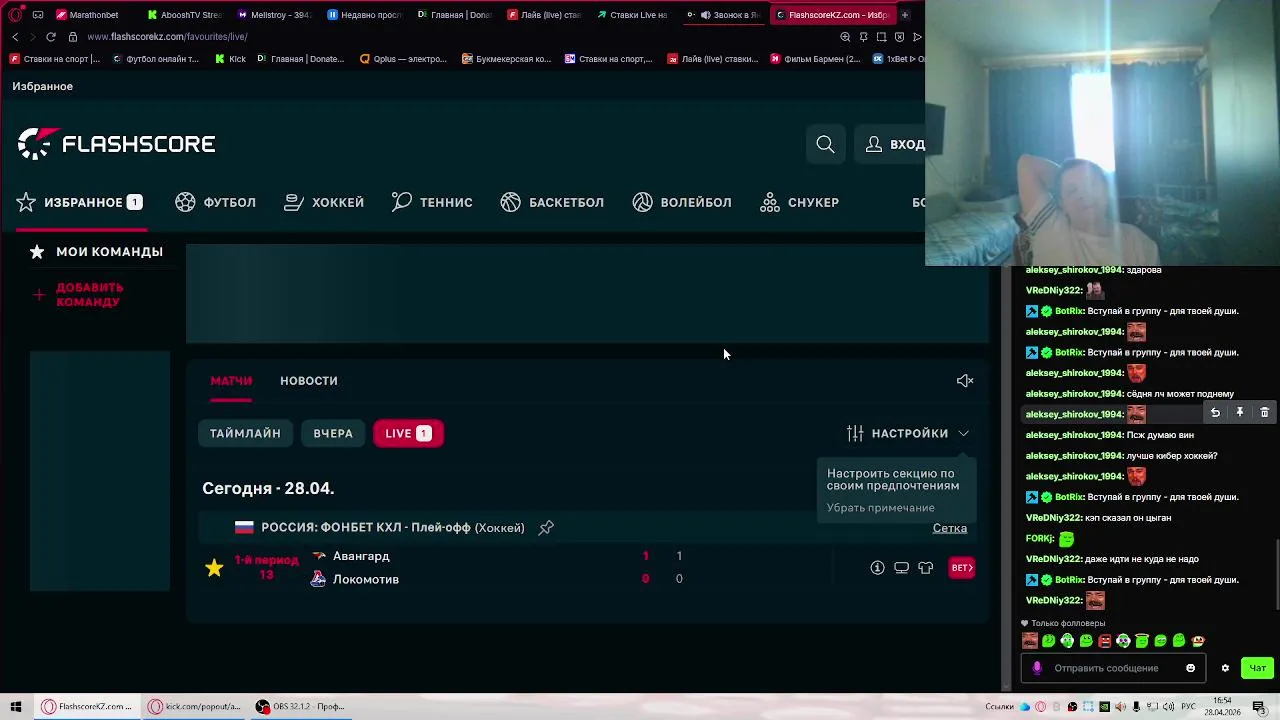This screenshot has height=720, width=1280.
Task: Go to БАСКЕТБОЛ sport section
Action: pyautogui.click(x=552, y=202)
